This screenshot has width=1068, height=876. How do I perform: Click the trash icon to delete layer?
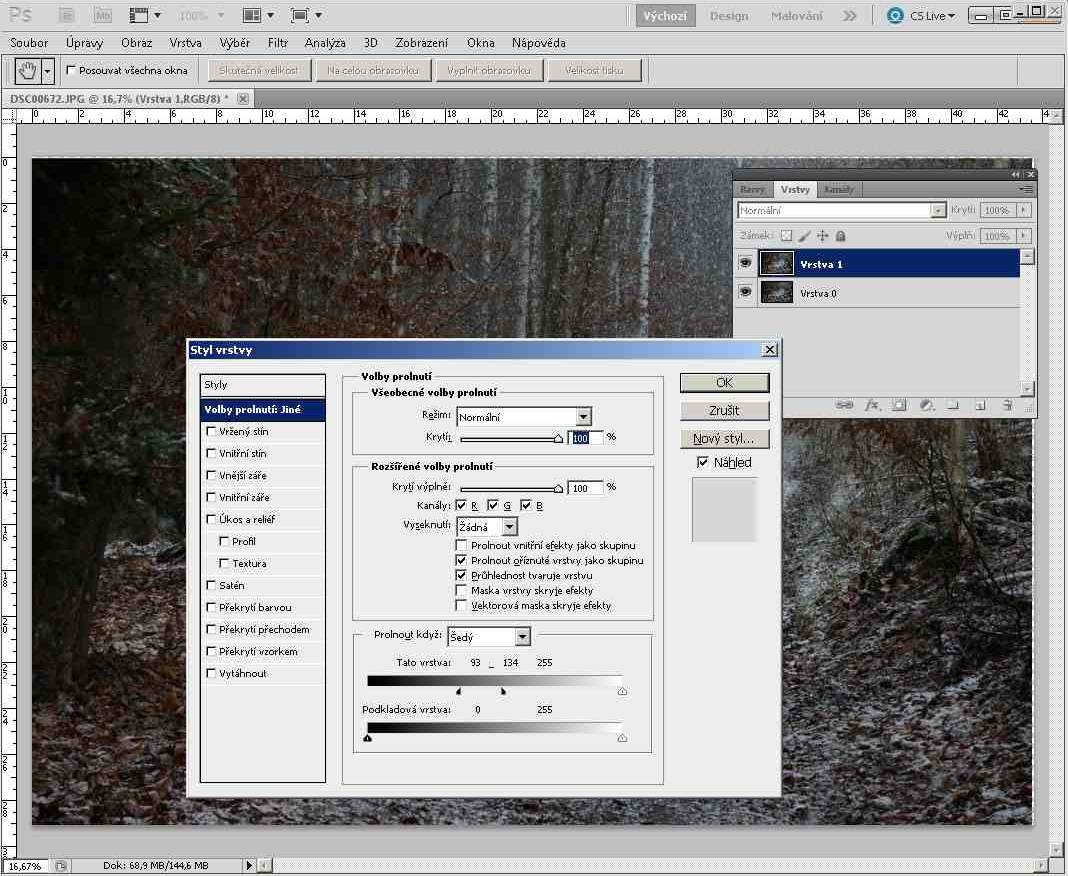tap(1007, 405)
